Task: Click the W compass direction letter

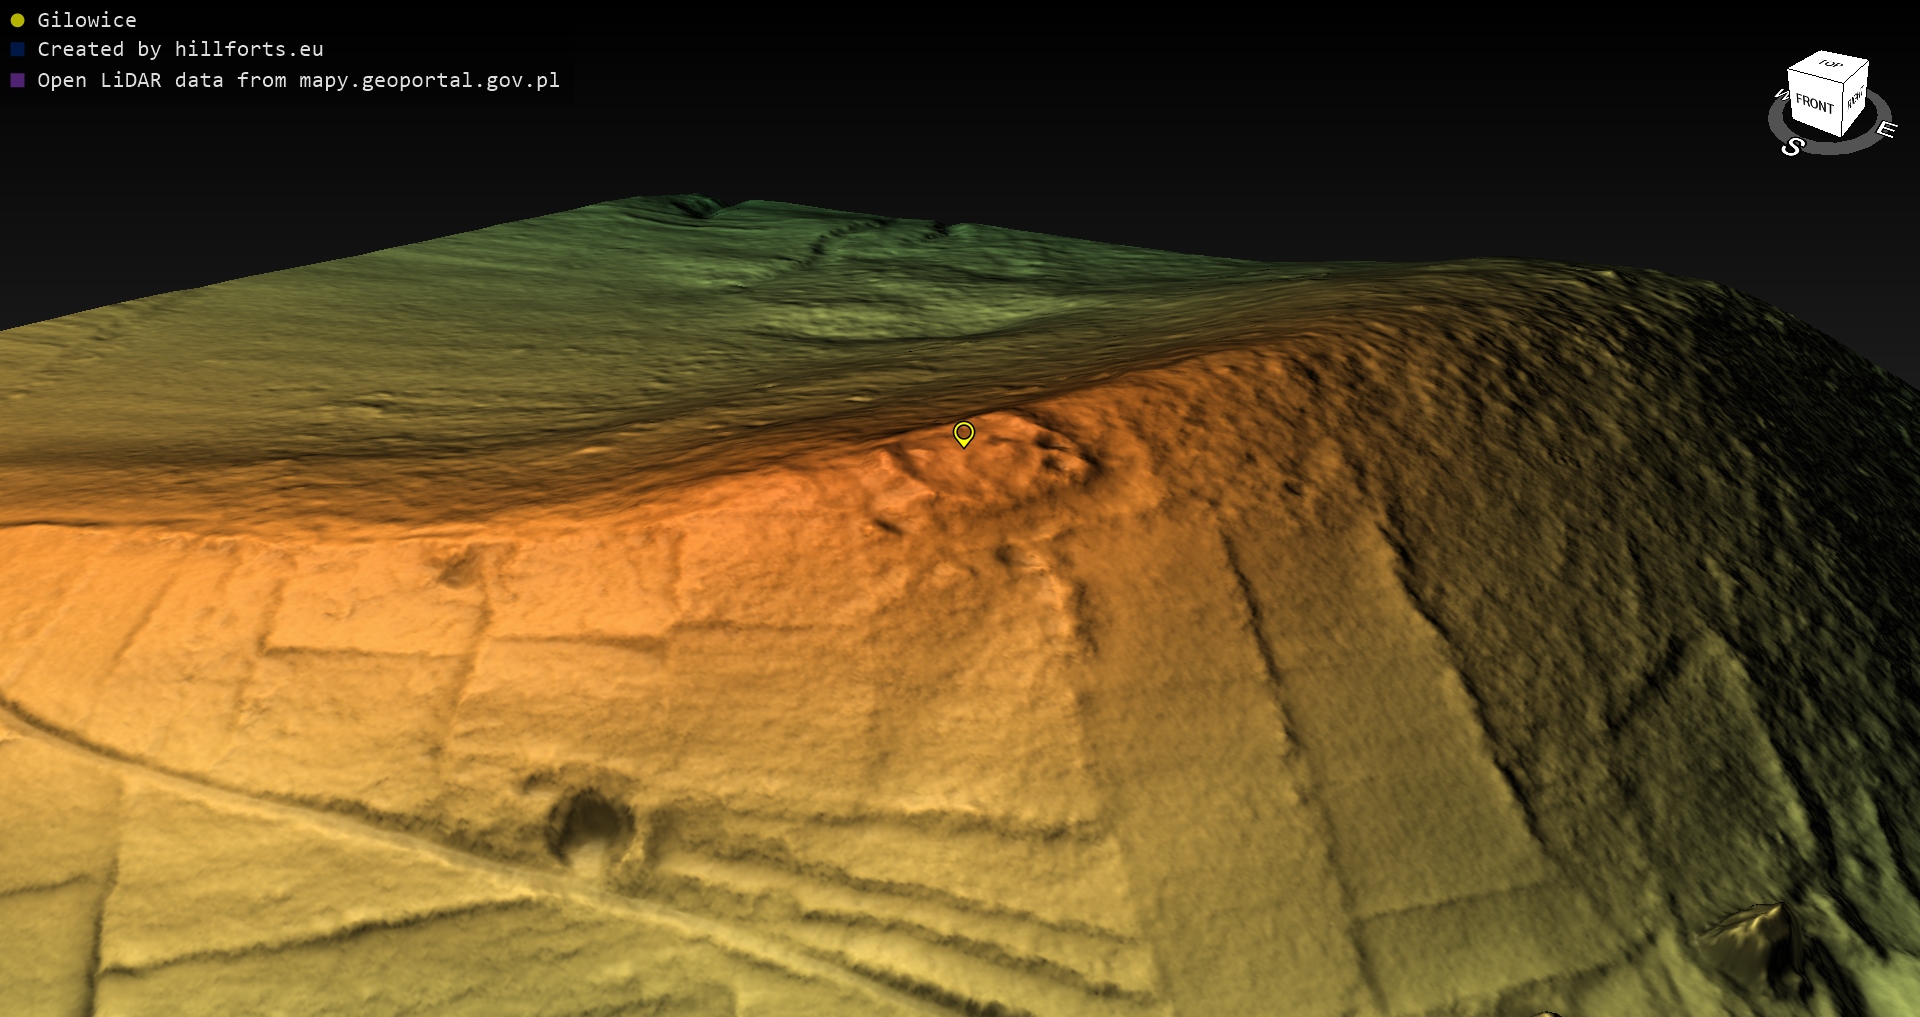Action: (x=1780, y=95)
